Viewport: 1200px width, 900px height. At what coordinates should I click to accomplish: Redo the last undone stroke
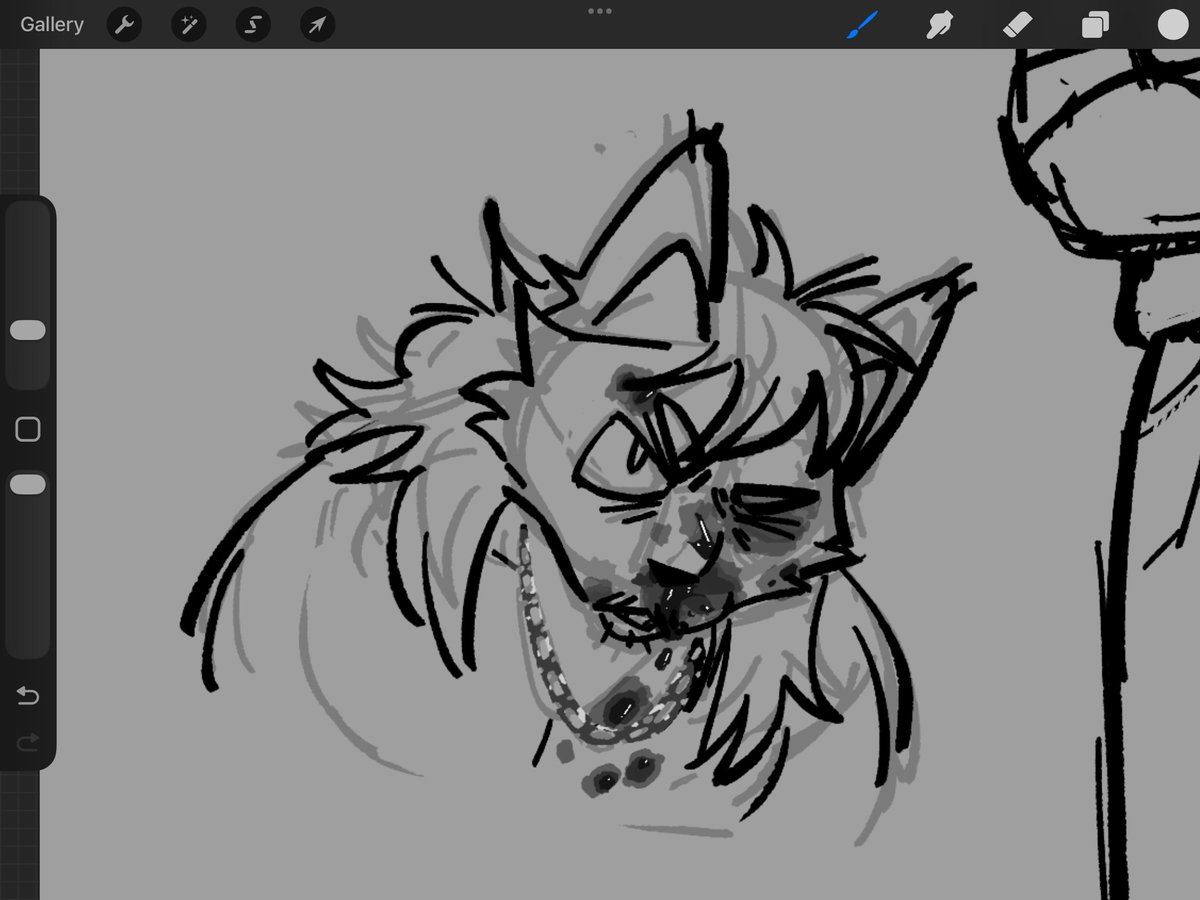pos(28,741)
